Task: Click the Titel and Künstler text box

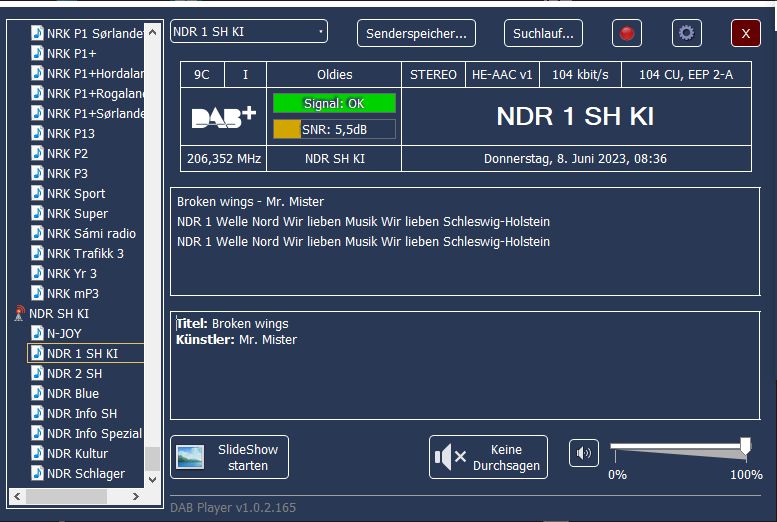Action: (x=460, y=364)
